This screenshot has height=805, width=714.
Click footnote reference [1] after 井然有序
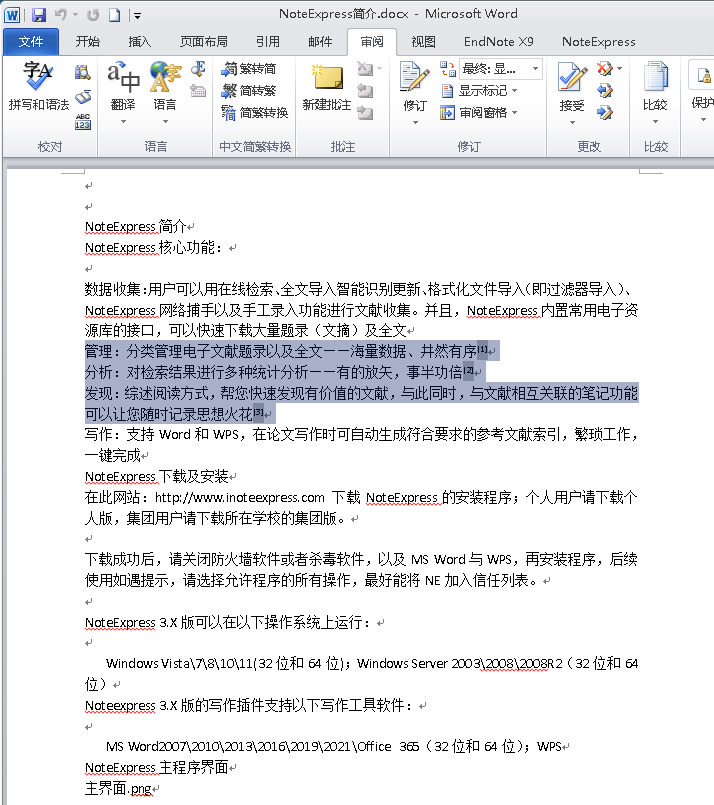[482, 349]
